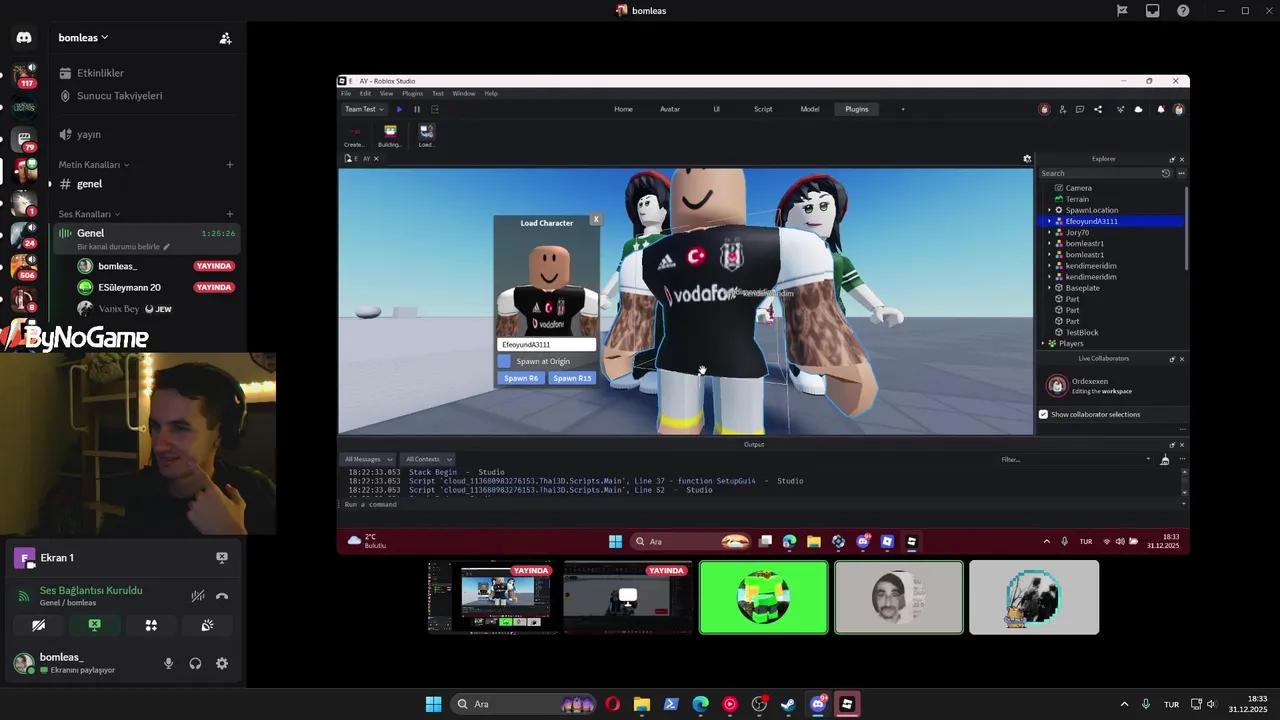Collapse the Metin Kanalları category

click(94, 164)
